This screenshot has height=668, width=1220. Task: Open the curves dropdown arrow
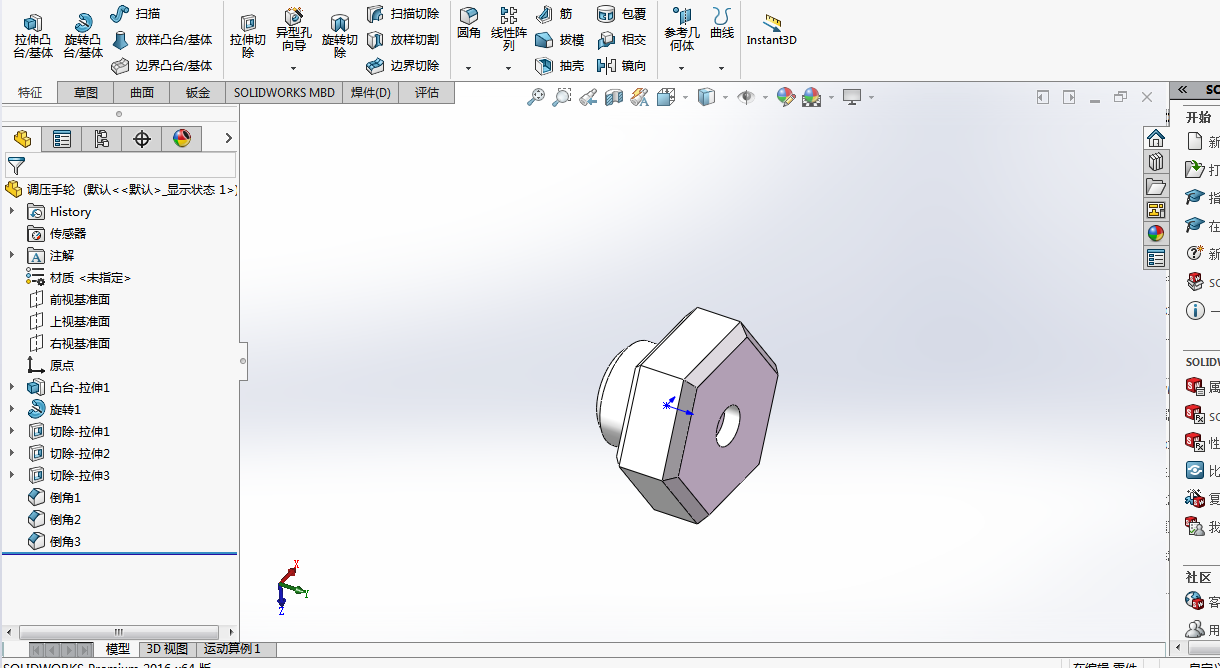tap(721, 68)
